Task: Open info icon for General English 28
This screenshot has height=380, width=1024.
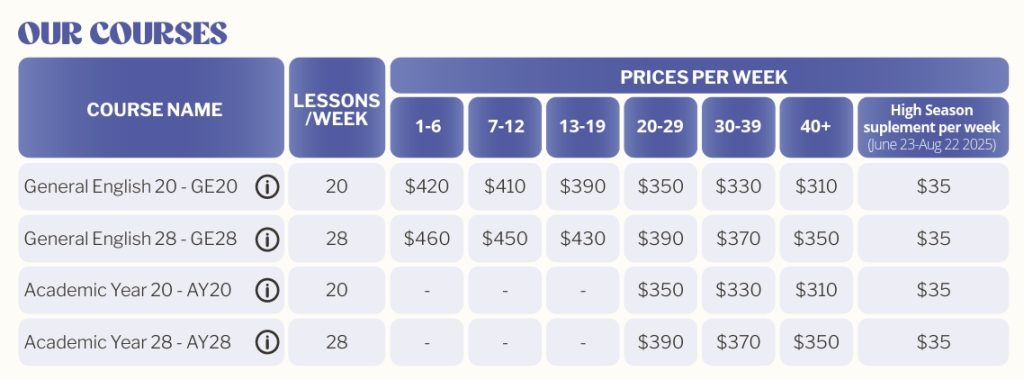Action: [x=266, y=239]
